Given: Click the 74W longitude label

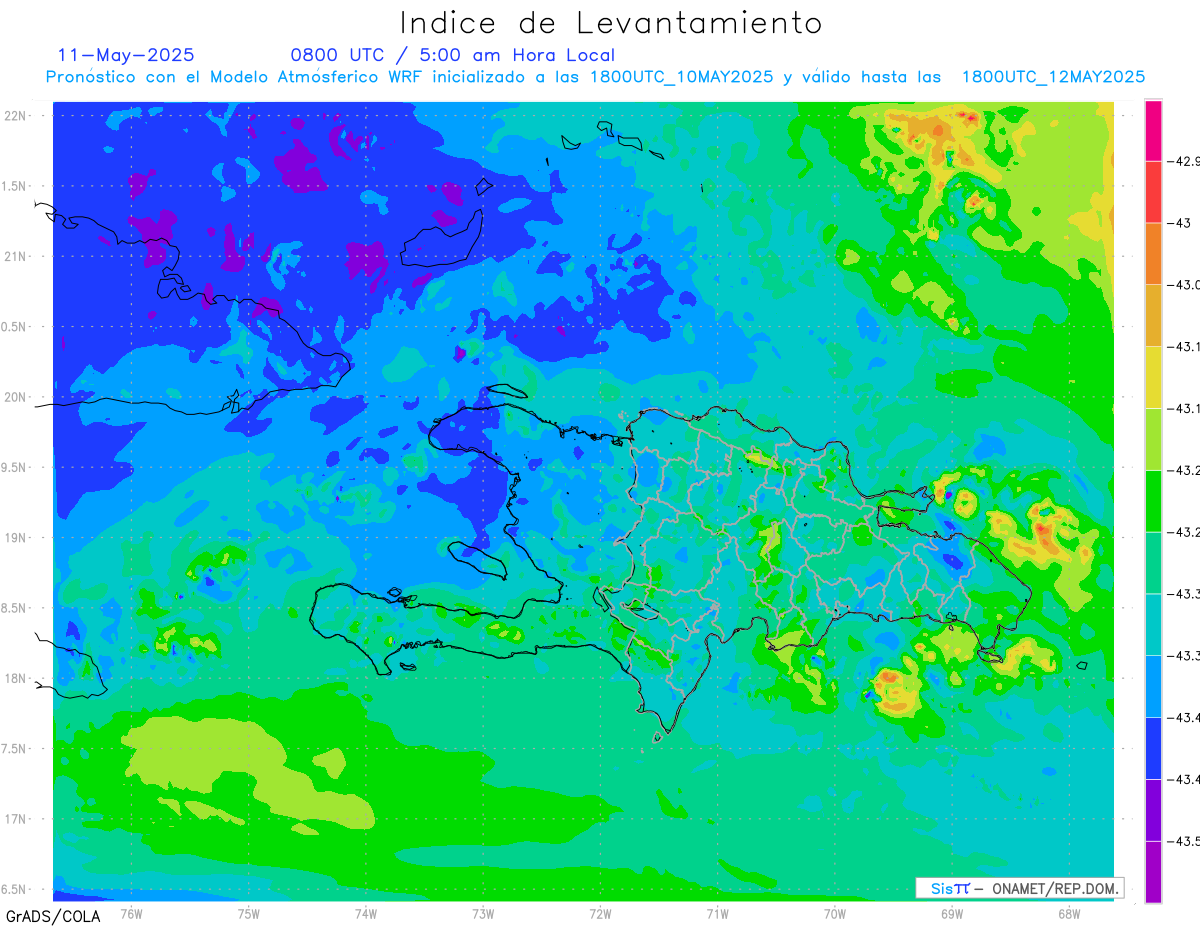Looking at the screenshot, I should point(366,913).
